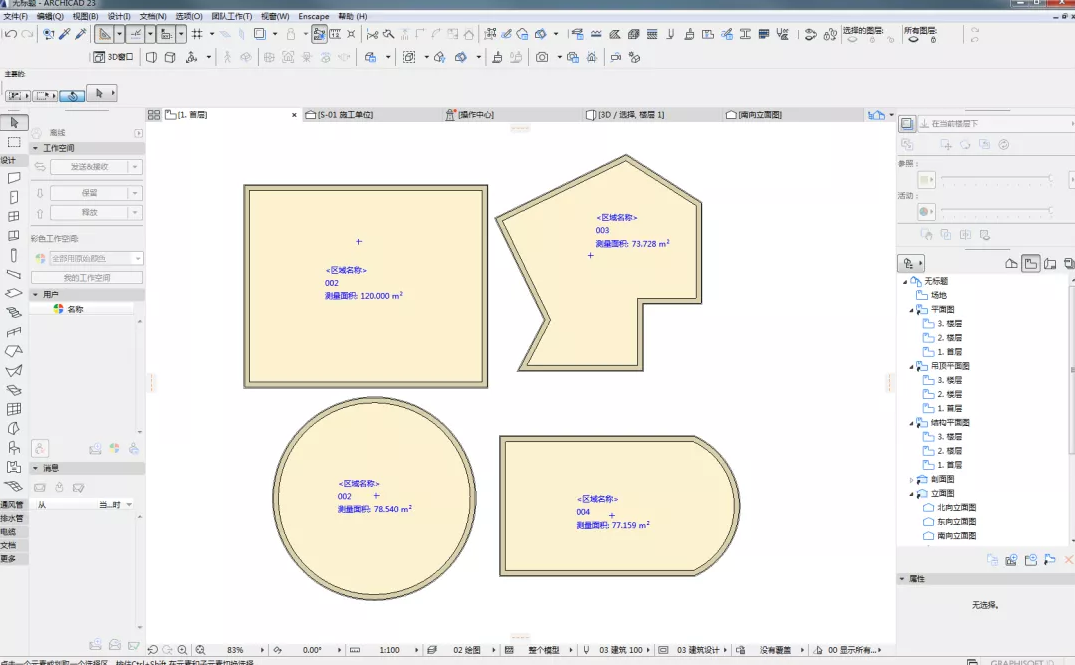Expand the 剖面图 tree node

(911, 480)
